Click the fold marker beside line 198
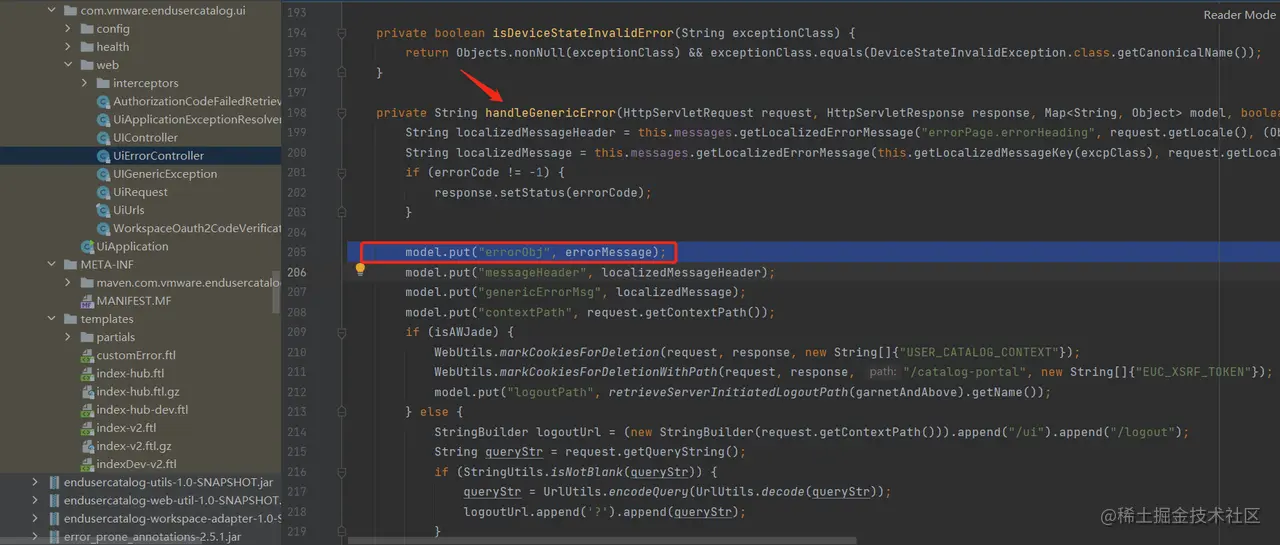Screen dimensions: 1280x545 coord(344,113)
